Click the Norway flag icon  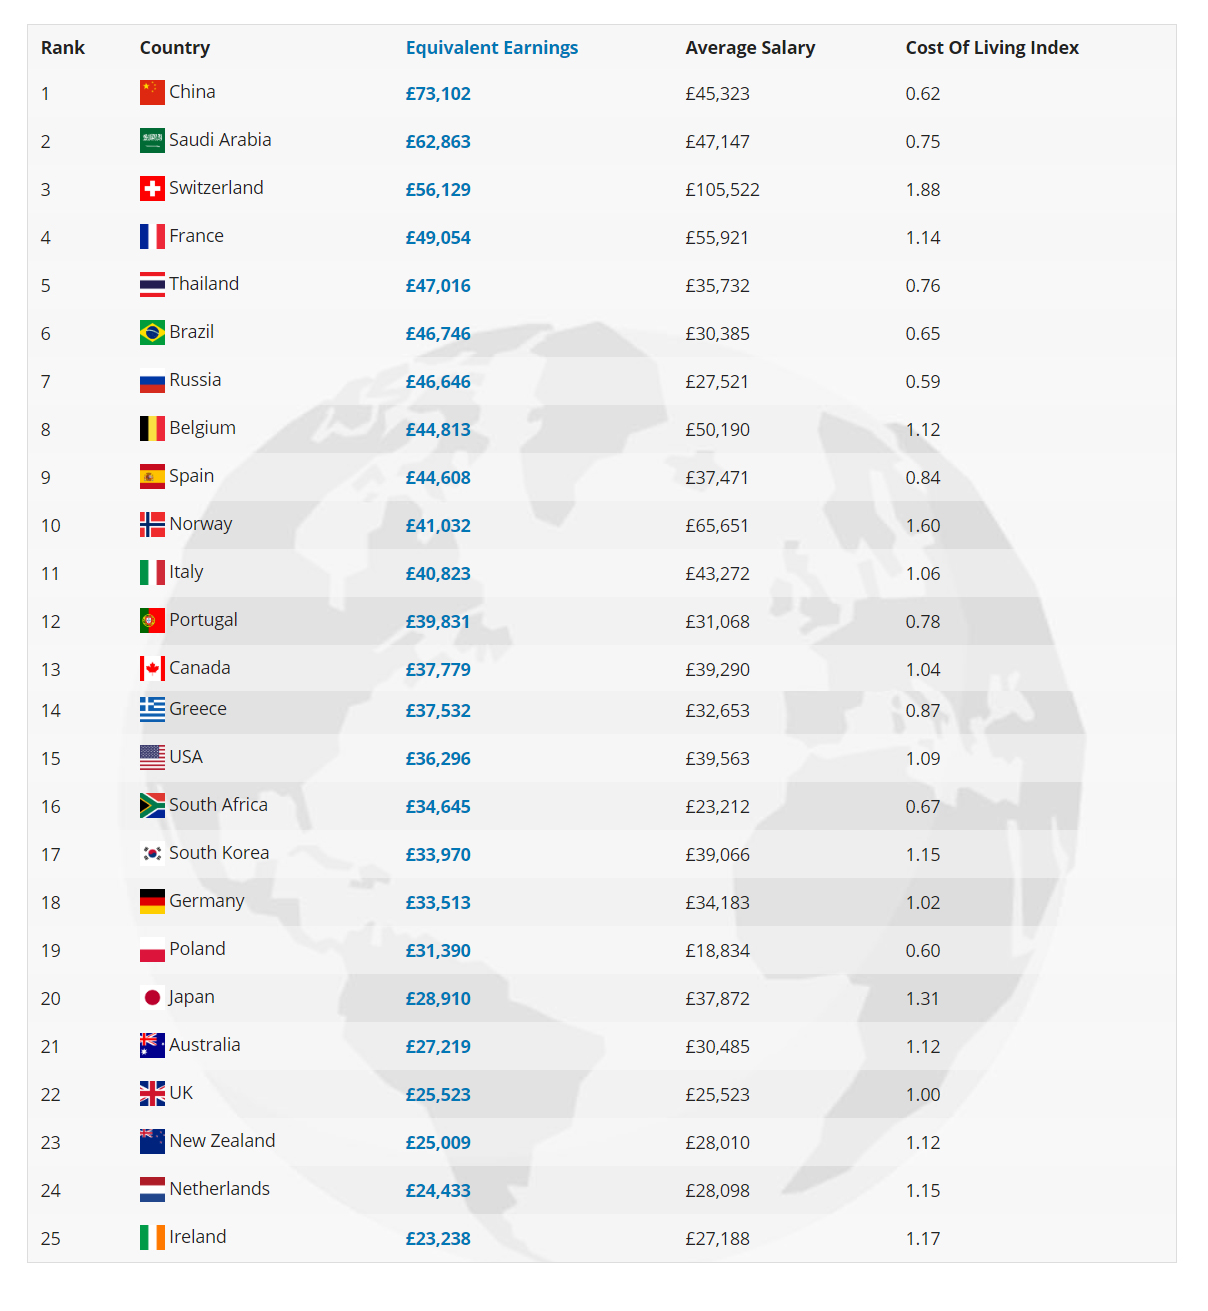point(152,525)
